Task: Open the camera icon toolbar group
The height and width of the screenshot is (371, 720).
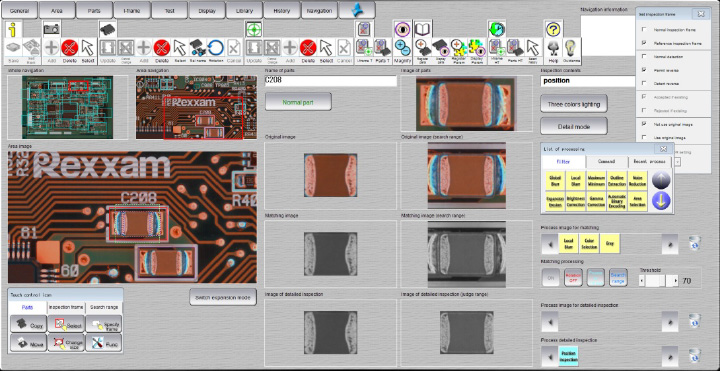Action: [x=51, y=29]
